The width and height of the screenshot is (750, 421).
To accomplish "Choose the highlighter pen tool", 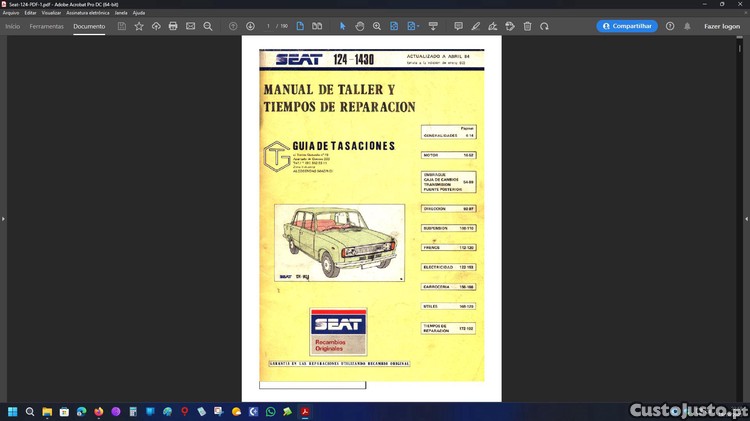I will (476, 26).
